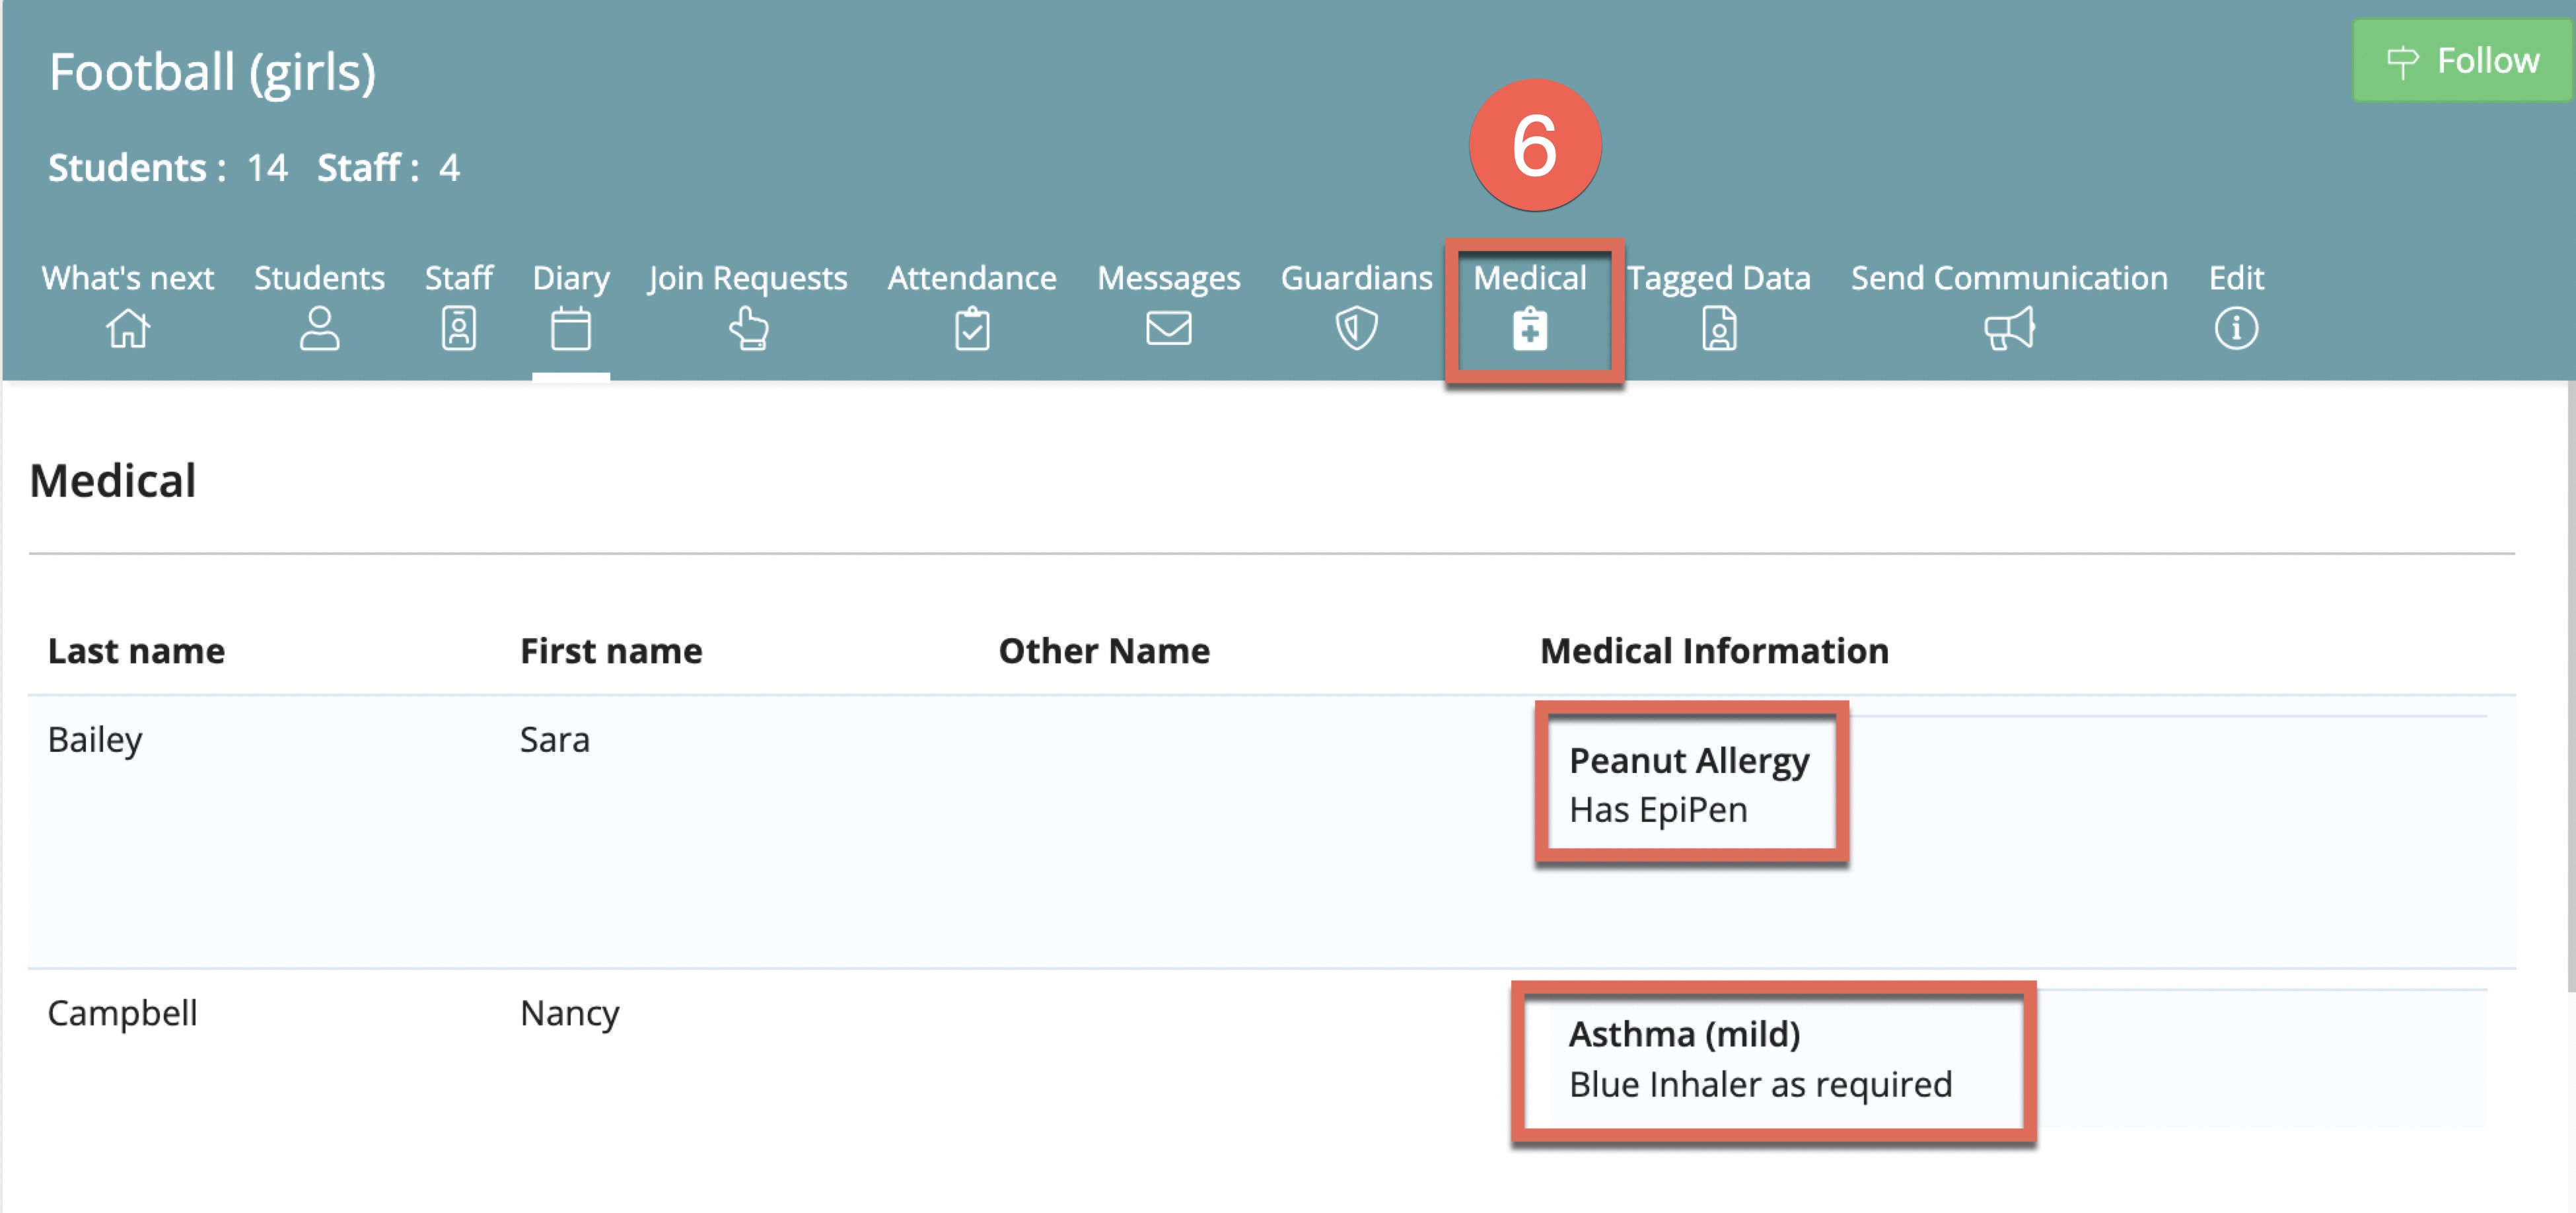Open Edit via the info circle icon
This screenshot has height=1213, width=2576.
pyautogui.click(x=2236, y=328)
